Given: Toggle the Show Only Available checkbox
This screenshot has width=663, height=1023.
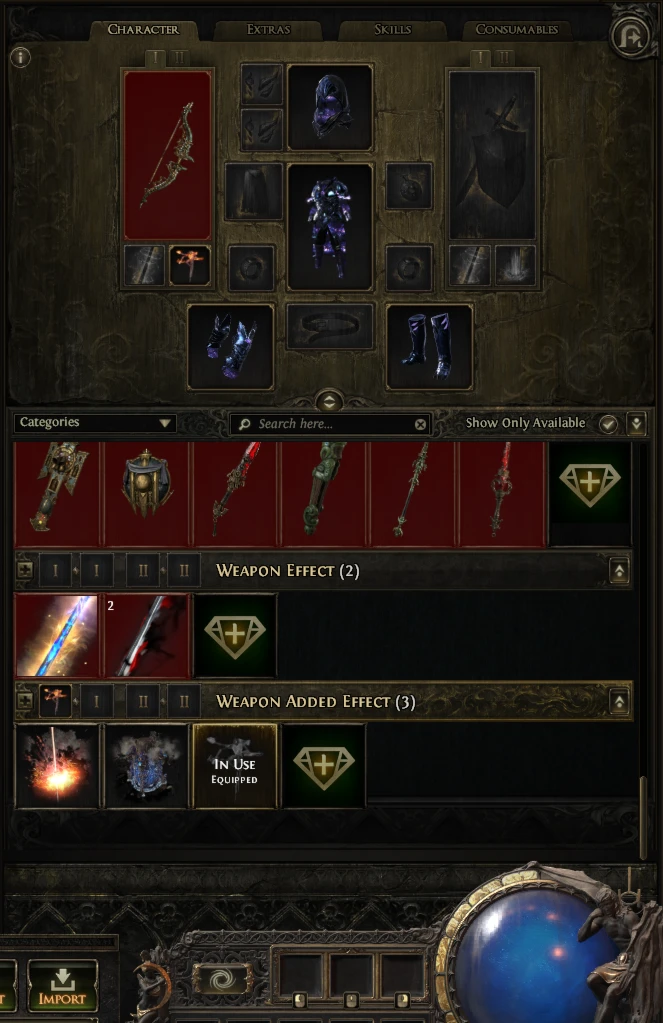Looking at the screenshot, I should (x=608, y=423).
